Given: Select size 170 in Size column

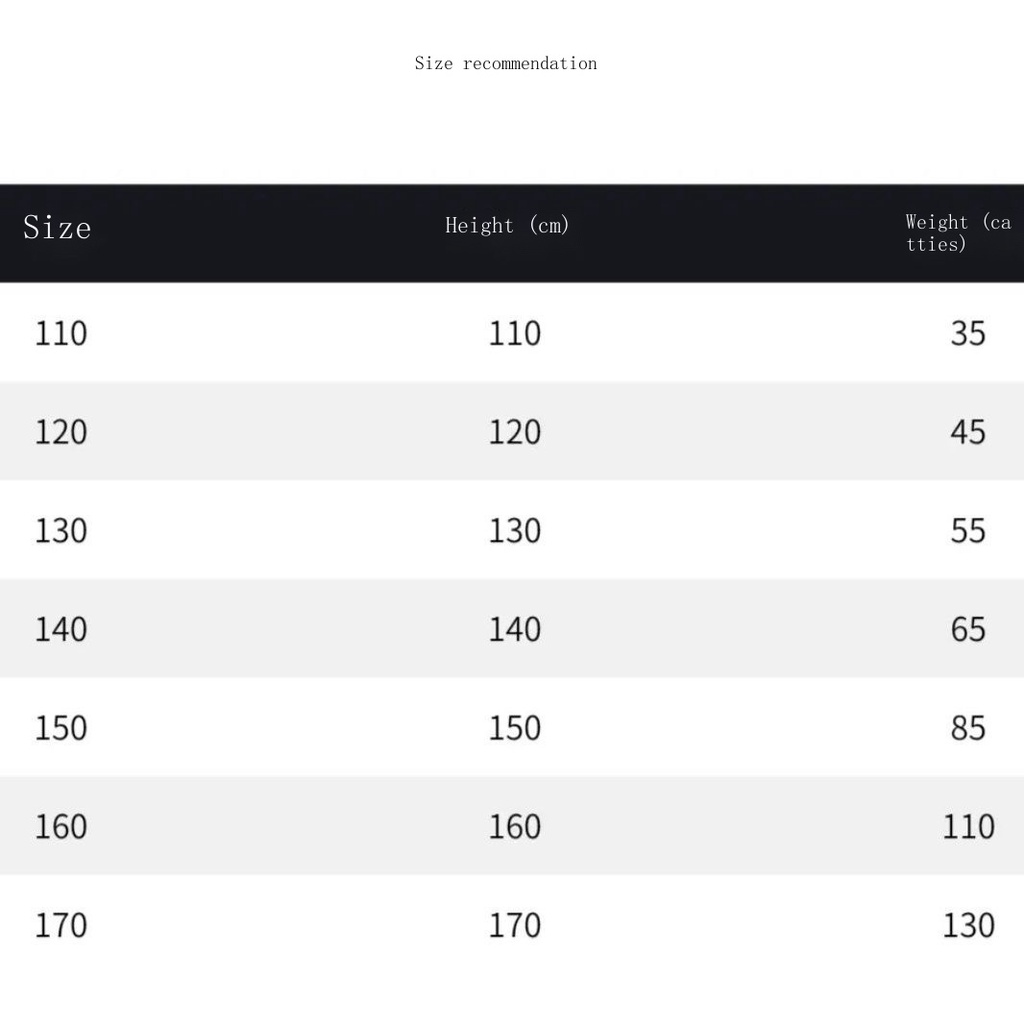Looking at the screenshot, I should (x=61, y=925).
